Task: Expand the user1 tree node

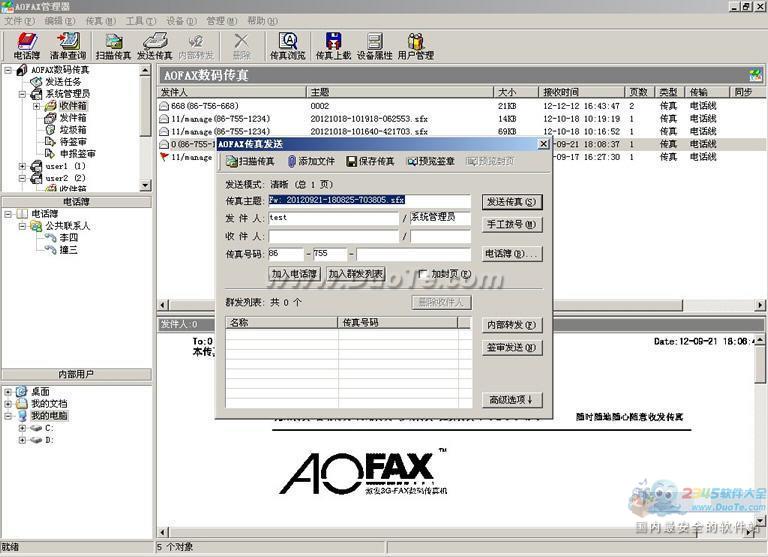Action: [x=22, y=166]
